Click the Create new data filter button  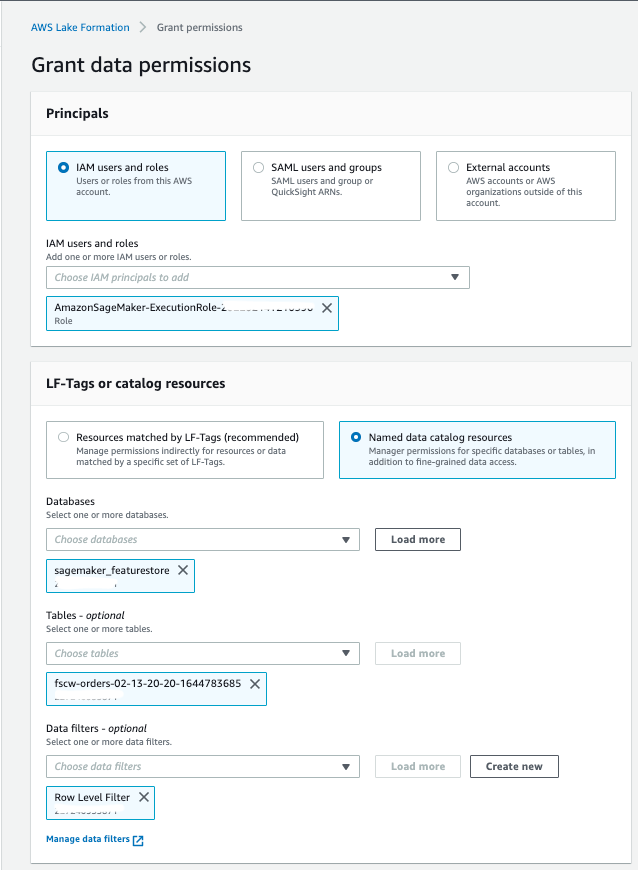click(x=514, y=767)
